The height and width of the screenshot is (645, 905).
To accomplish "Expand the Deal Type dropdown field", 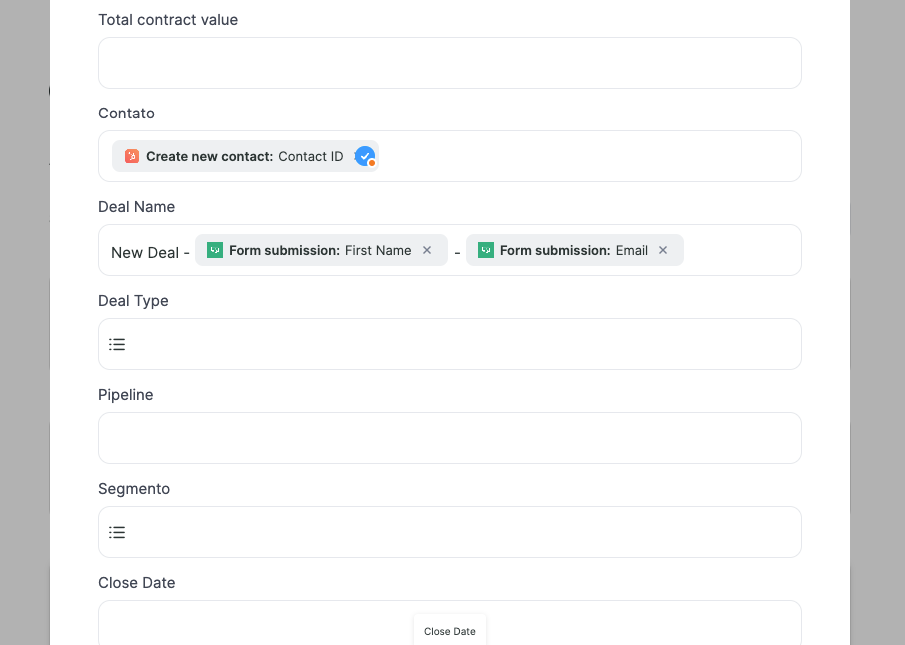I will (450, 344).
